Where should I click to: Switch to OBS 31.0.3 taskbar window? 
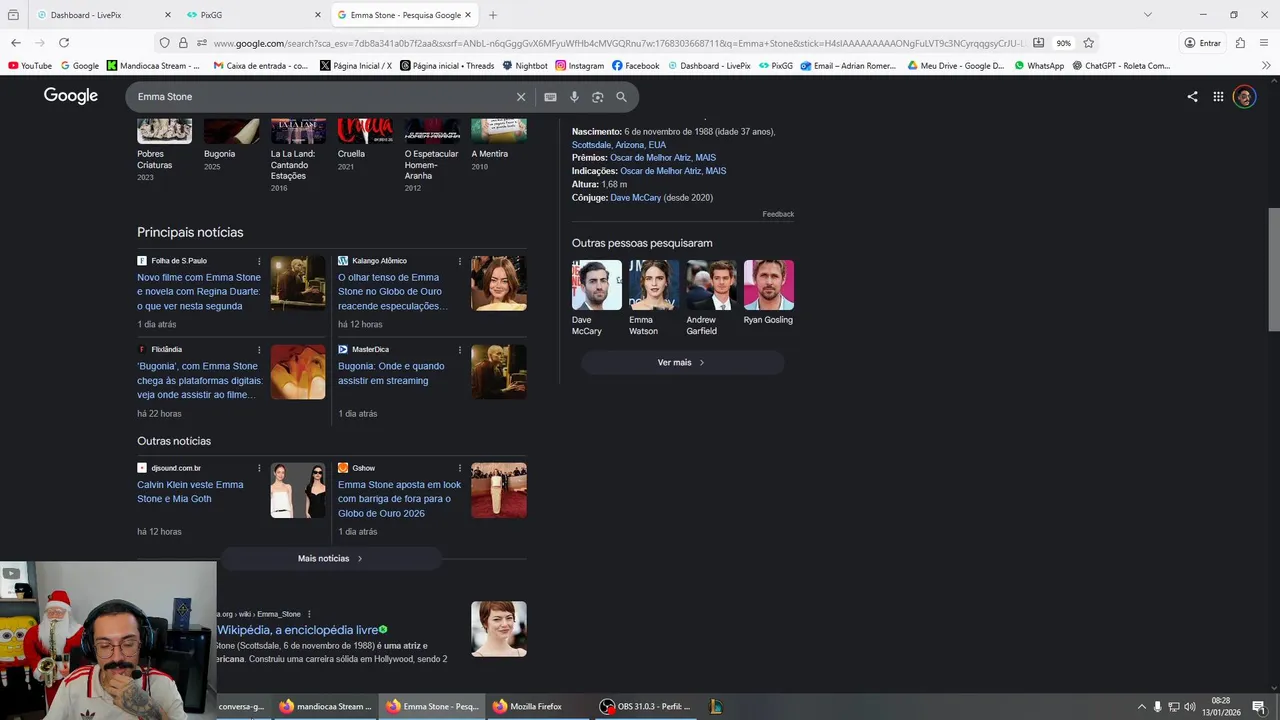coord(646,707)
